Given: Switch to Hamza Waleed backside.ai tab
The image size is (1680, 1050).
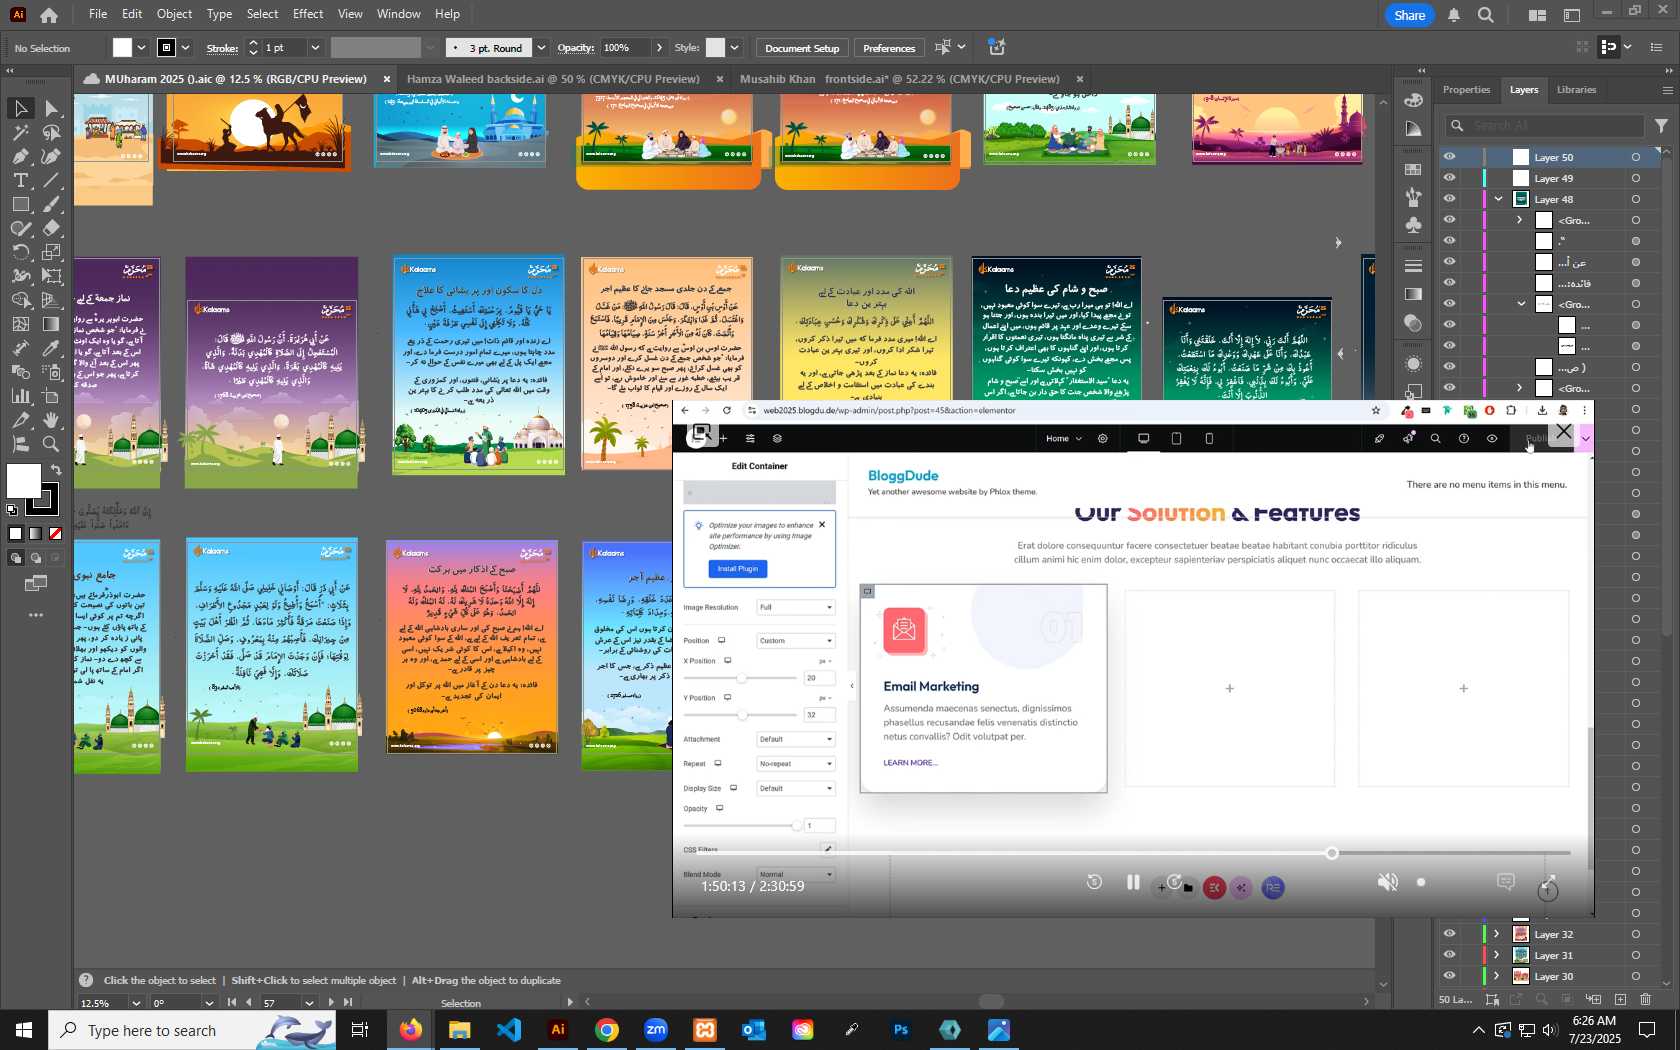Looking at the screenshot, I should (x=553, y=79).
